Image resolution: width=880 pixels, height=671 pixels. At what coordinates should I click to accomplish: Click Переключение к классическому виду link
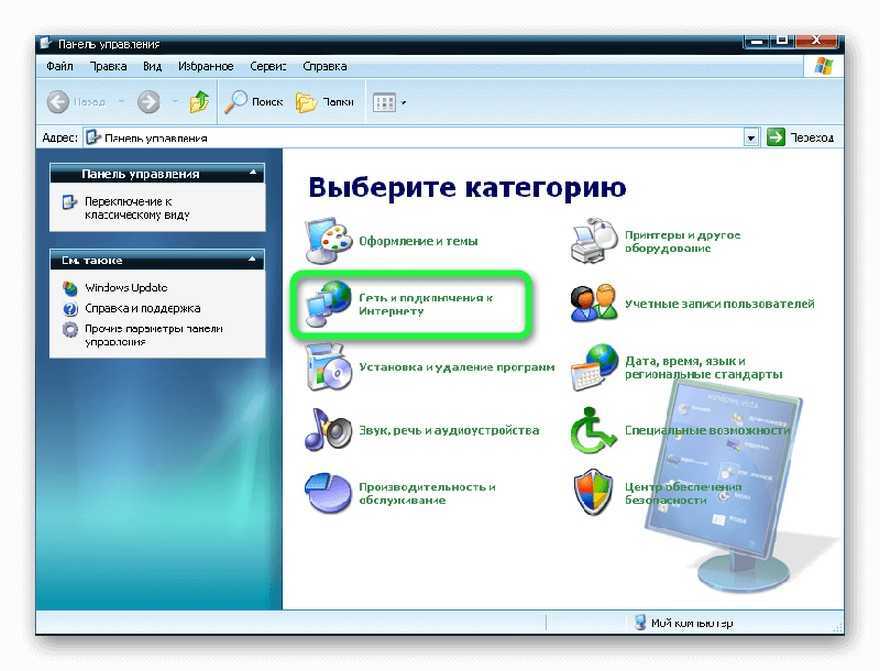click(136, 208)
